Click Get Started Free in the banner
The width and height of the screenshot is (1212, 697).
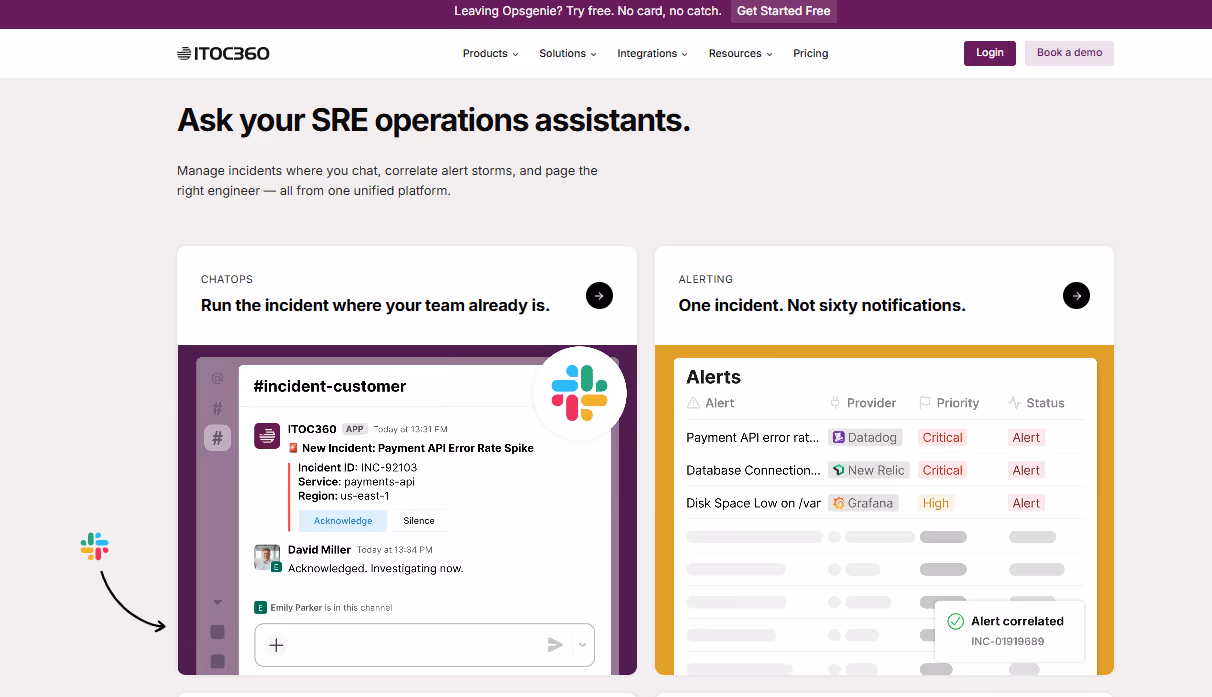coord(784,11)
